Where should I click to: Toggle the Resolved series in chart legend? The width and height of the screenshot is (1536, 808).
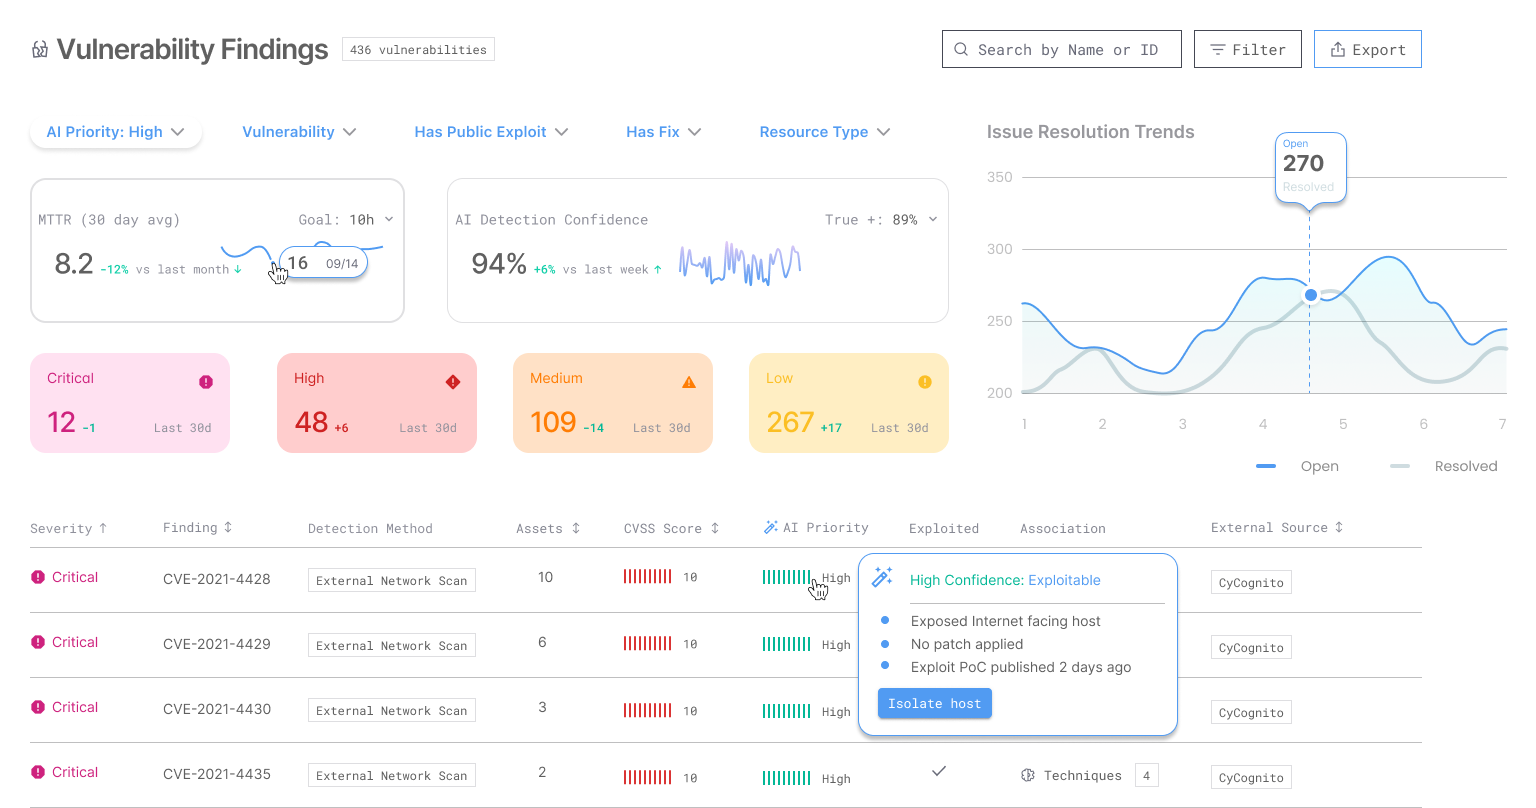point(1444,466)
